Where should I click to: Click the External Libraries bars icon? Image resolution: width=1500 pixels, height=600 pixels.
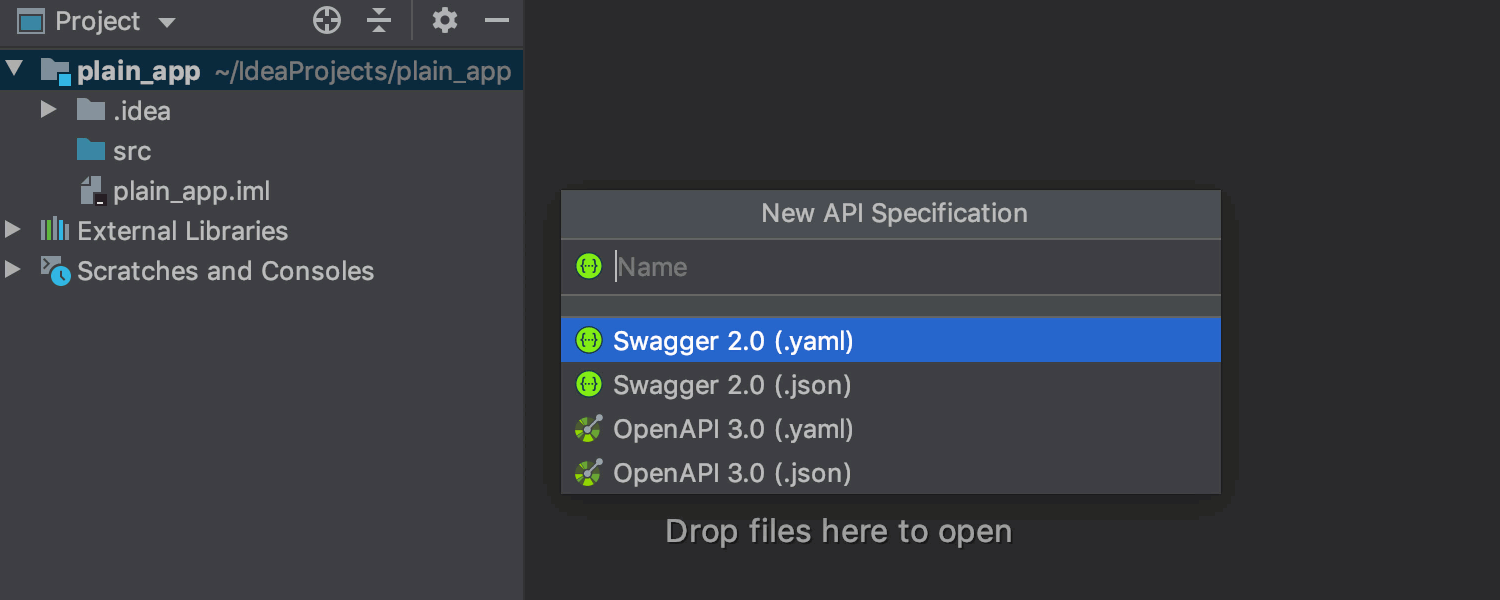coord(54,230)
